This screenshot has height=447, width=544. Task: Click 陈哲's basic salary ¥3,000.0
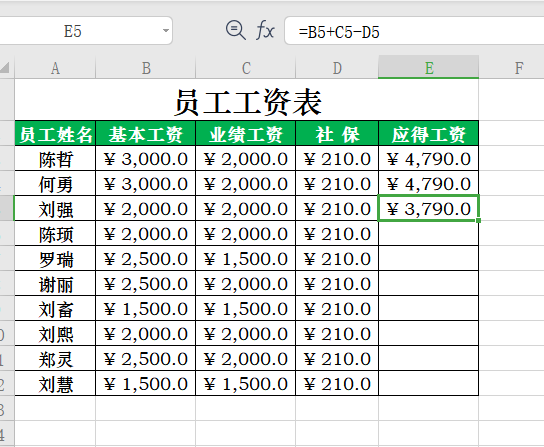click(x=146, y=158)
